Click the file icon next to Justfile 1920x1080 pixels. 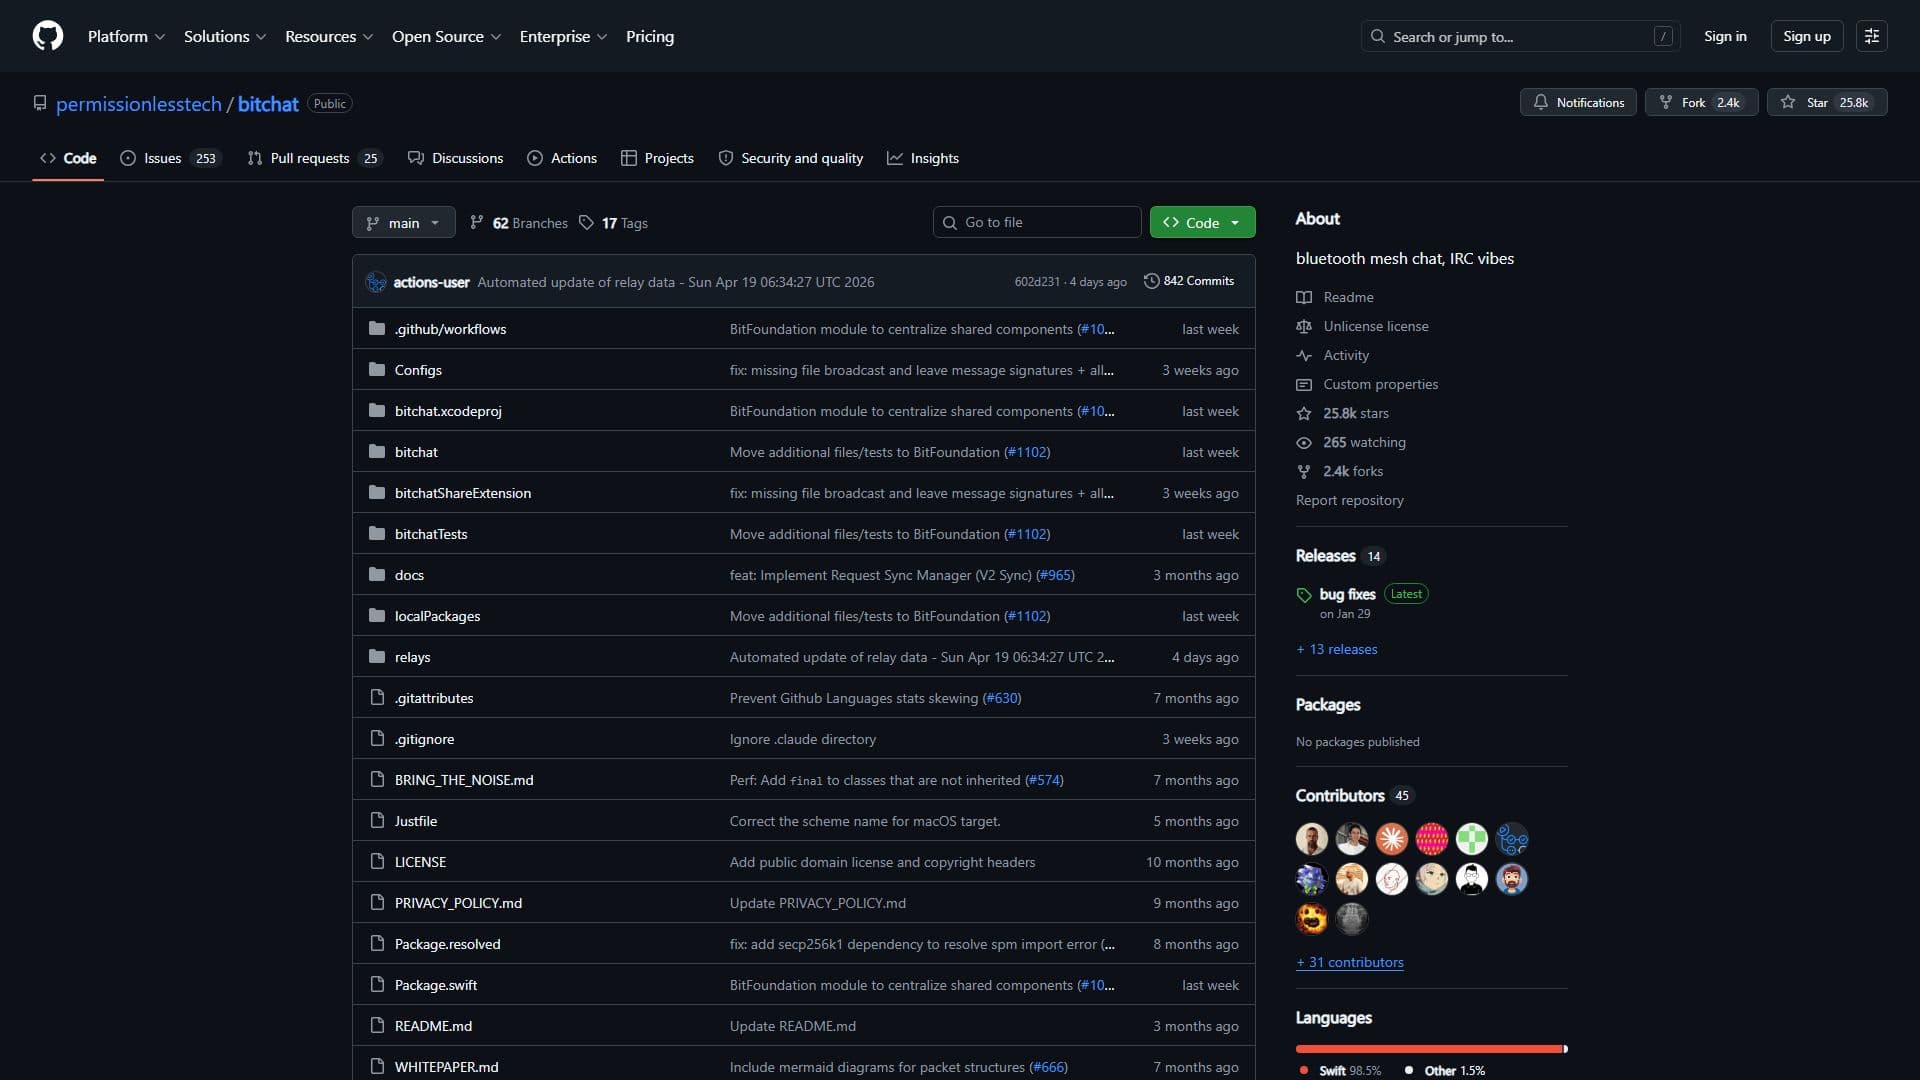[x=377, y=821]
